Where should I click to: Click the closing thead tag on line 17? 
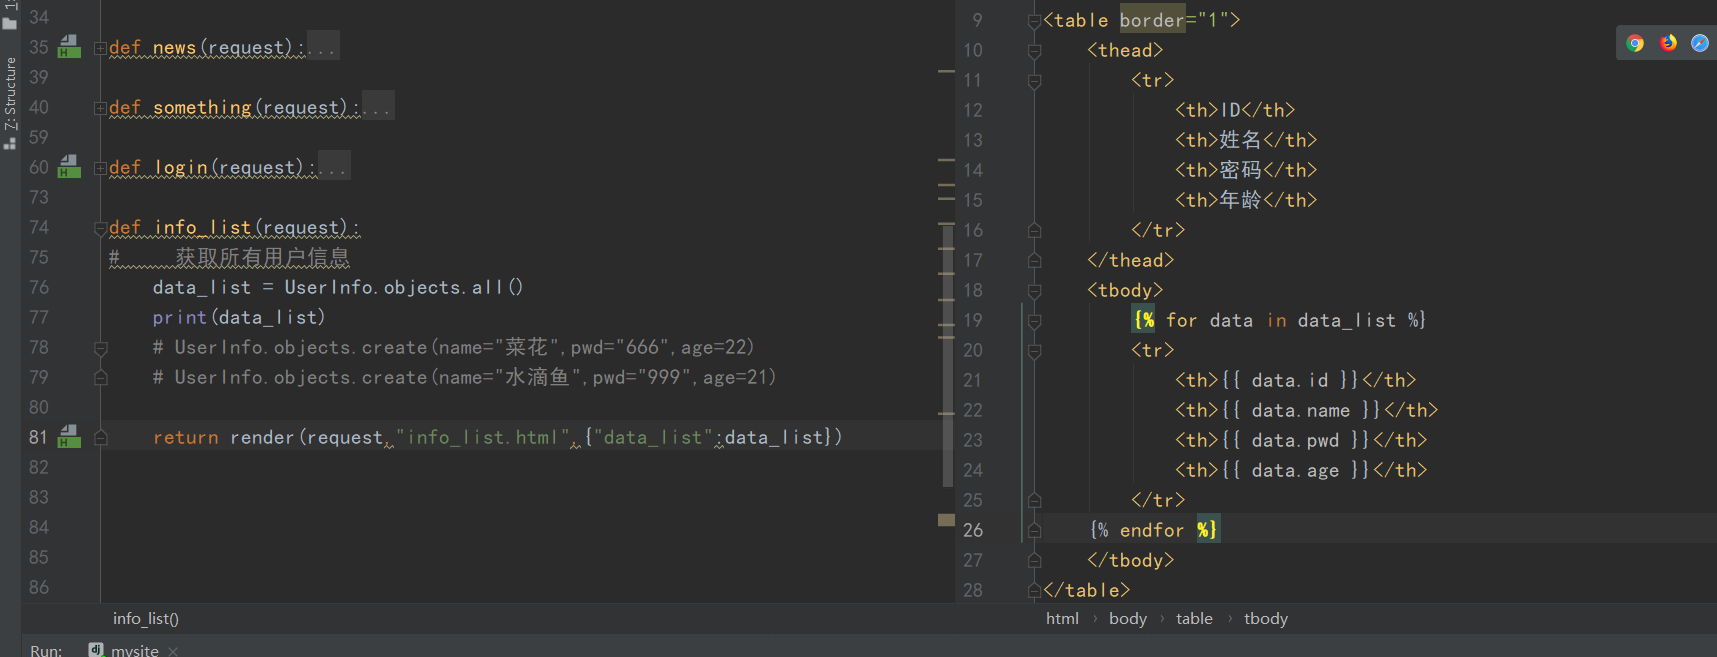(x=1130, y=260)
